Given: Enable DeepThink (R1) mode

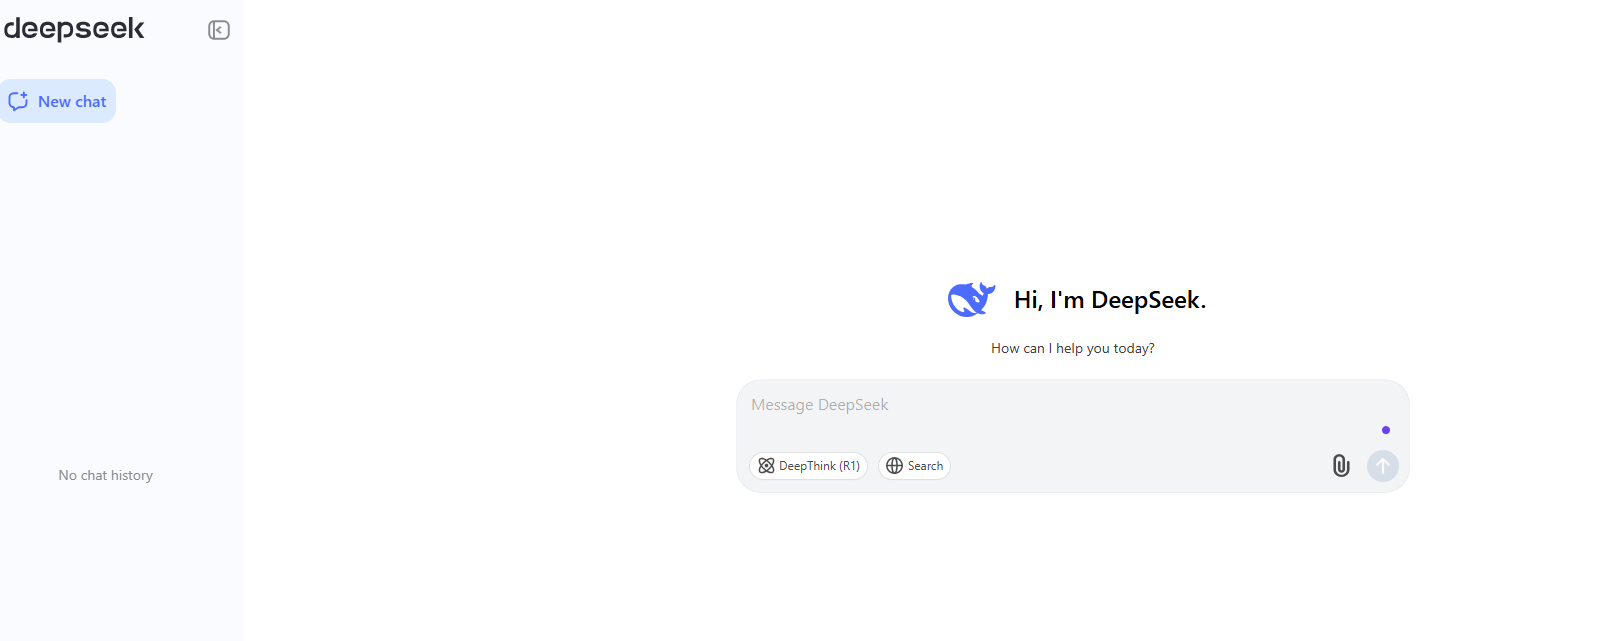Looking at the screenshot, I should (x=808, y=466).
